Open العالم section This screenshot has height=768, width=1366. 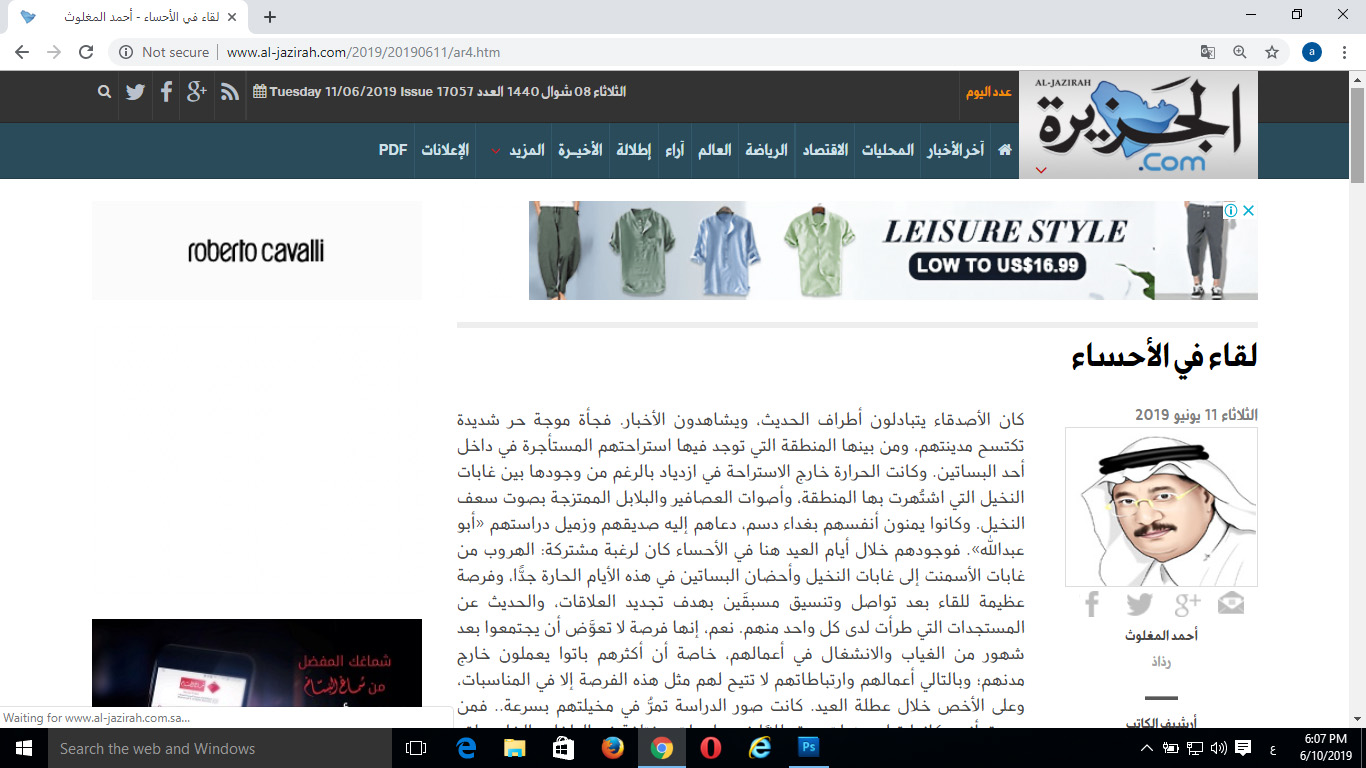click(x=714, y=150)
